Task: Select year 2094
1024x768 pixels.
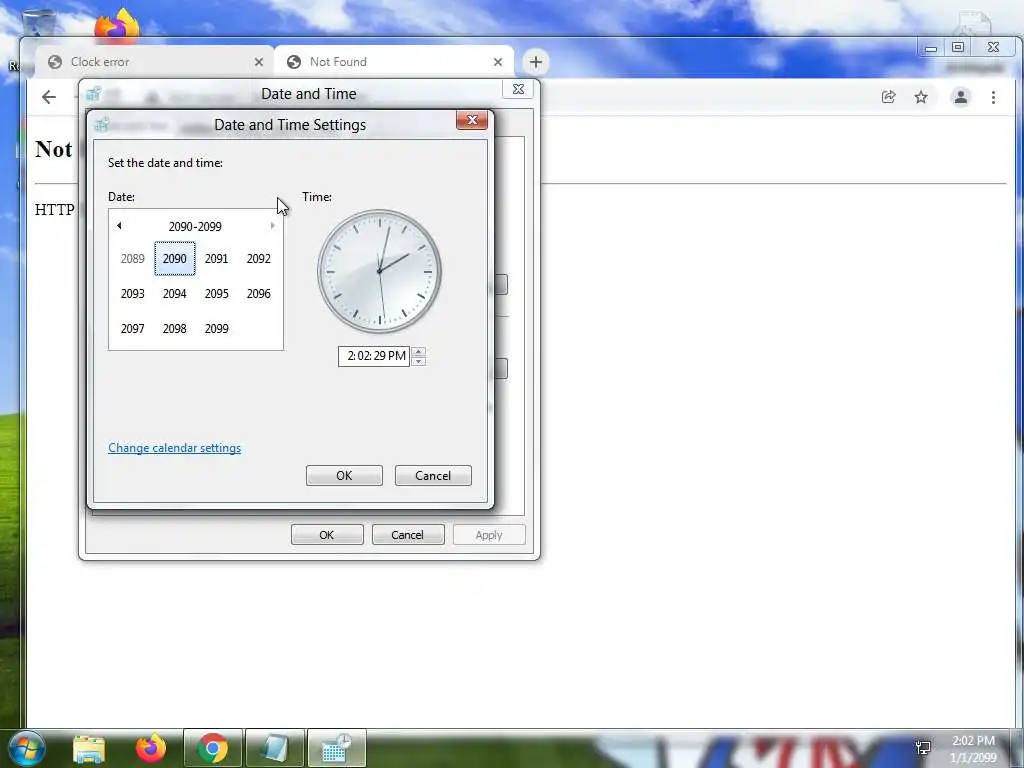Action: pos(174,294)
